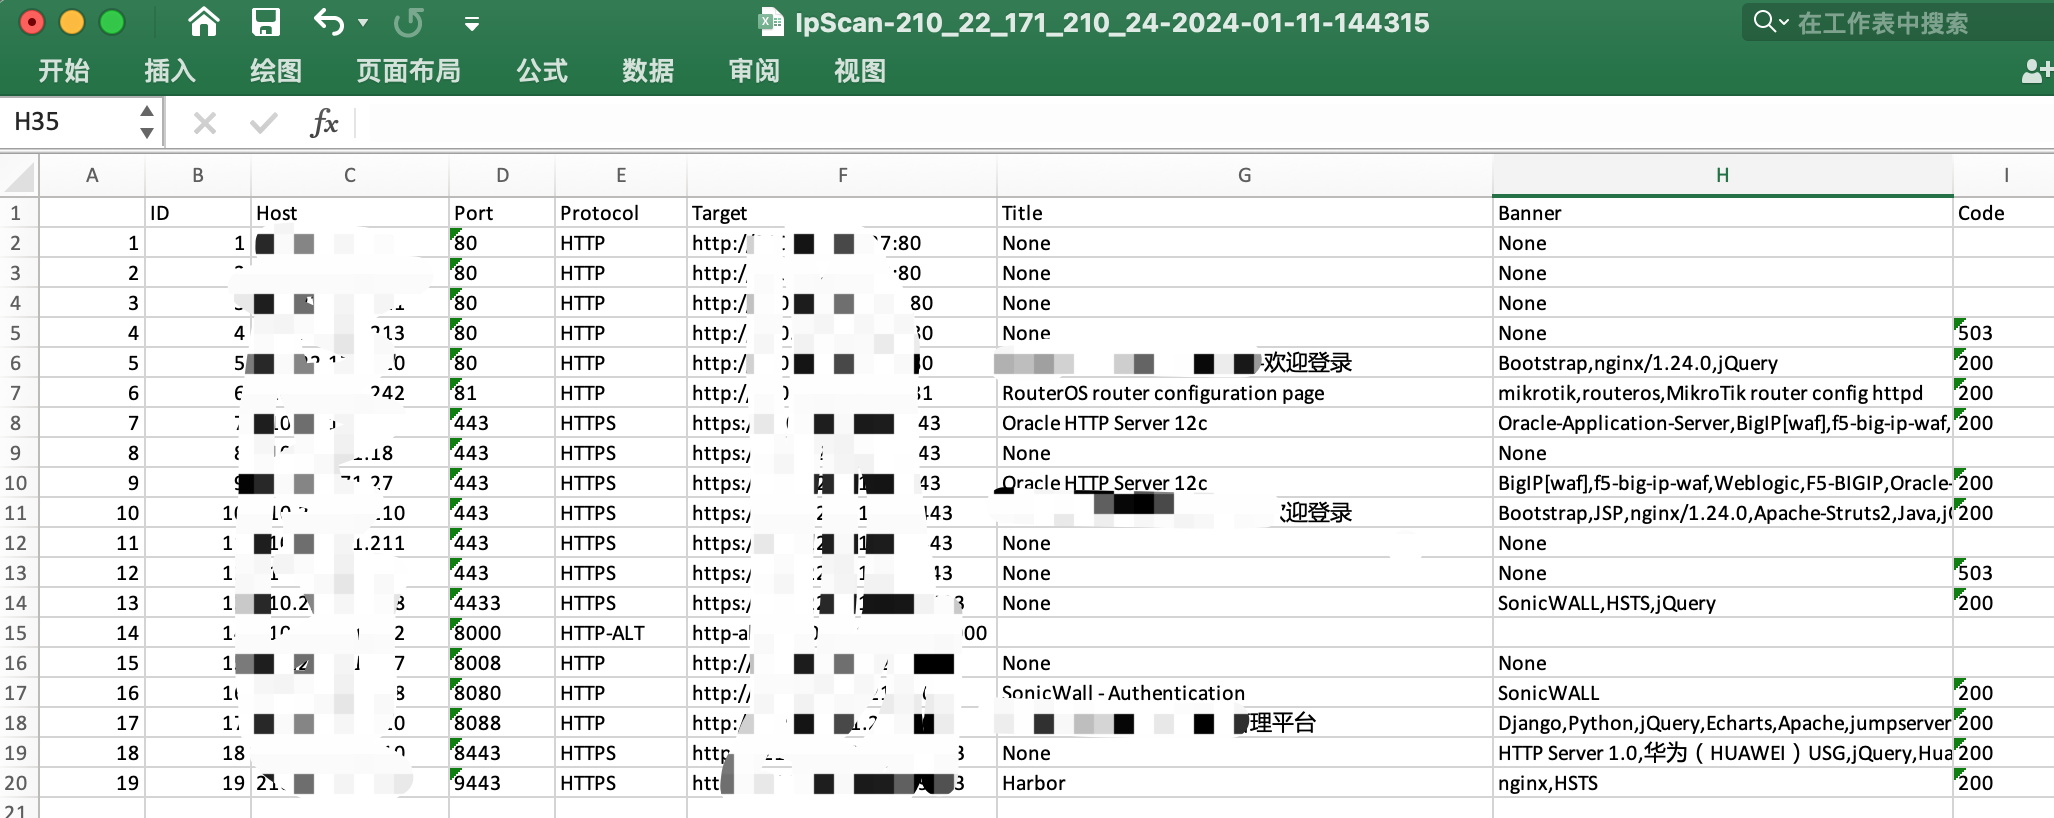Select column G header
The image size is (2054, 818).
[x=1245, y=176]
